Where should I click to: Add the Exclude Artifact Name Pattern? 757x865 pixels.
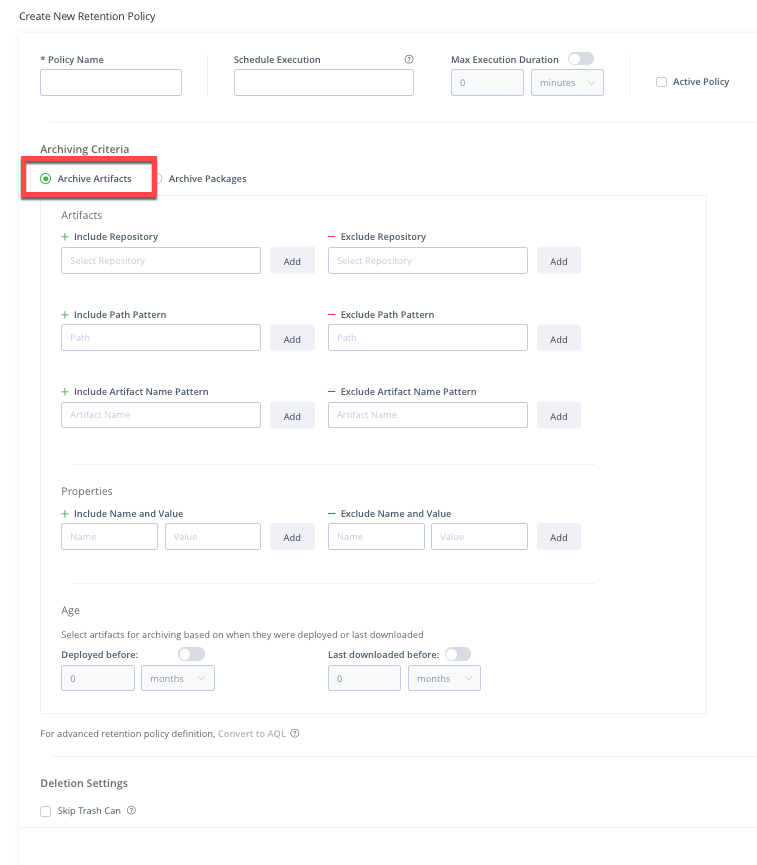pos(558,416)
